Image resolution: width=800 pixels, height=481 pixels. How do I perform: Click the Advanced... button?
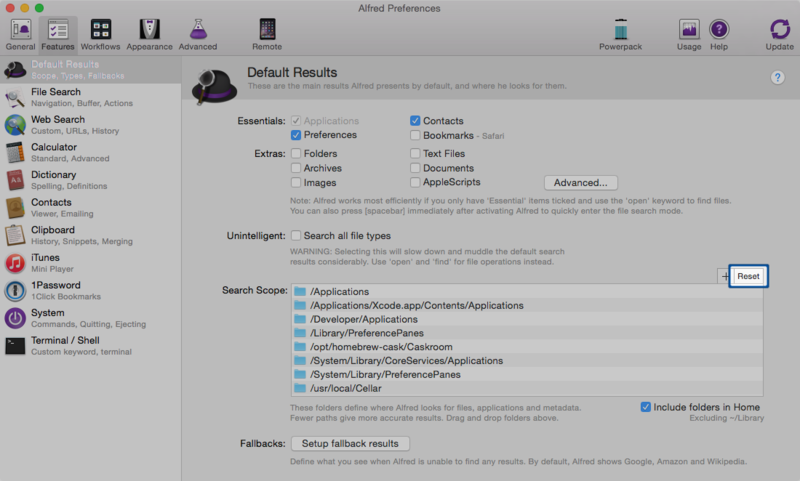point(581,183)
